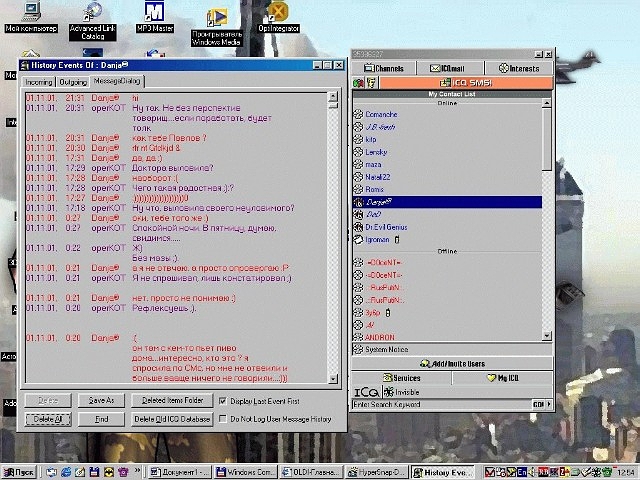Open the Channels tab in ICQ
This screenshot has height=480, width=640.
coord(384,68)
